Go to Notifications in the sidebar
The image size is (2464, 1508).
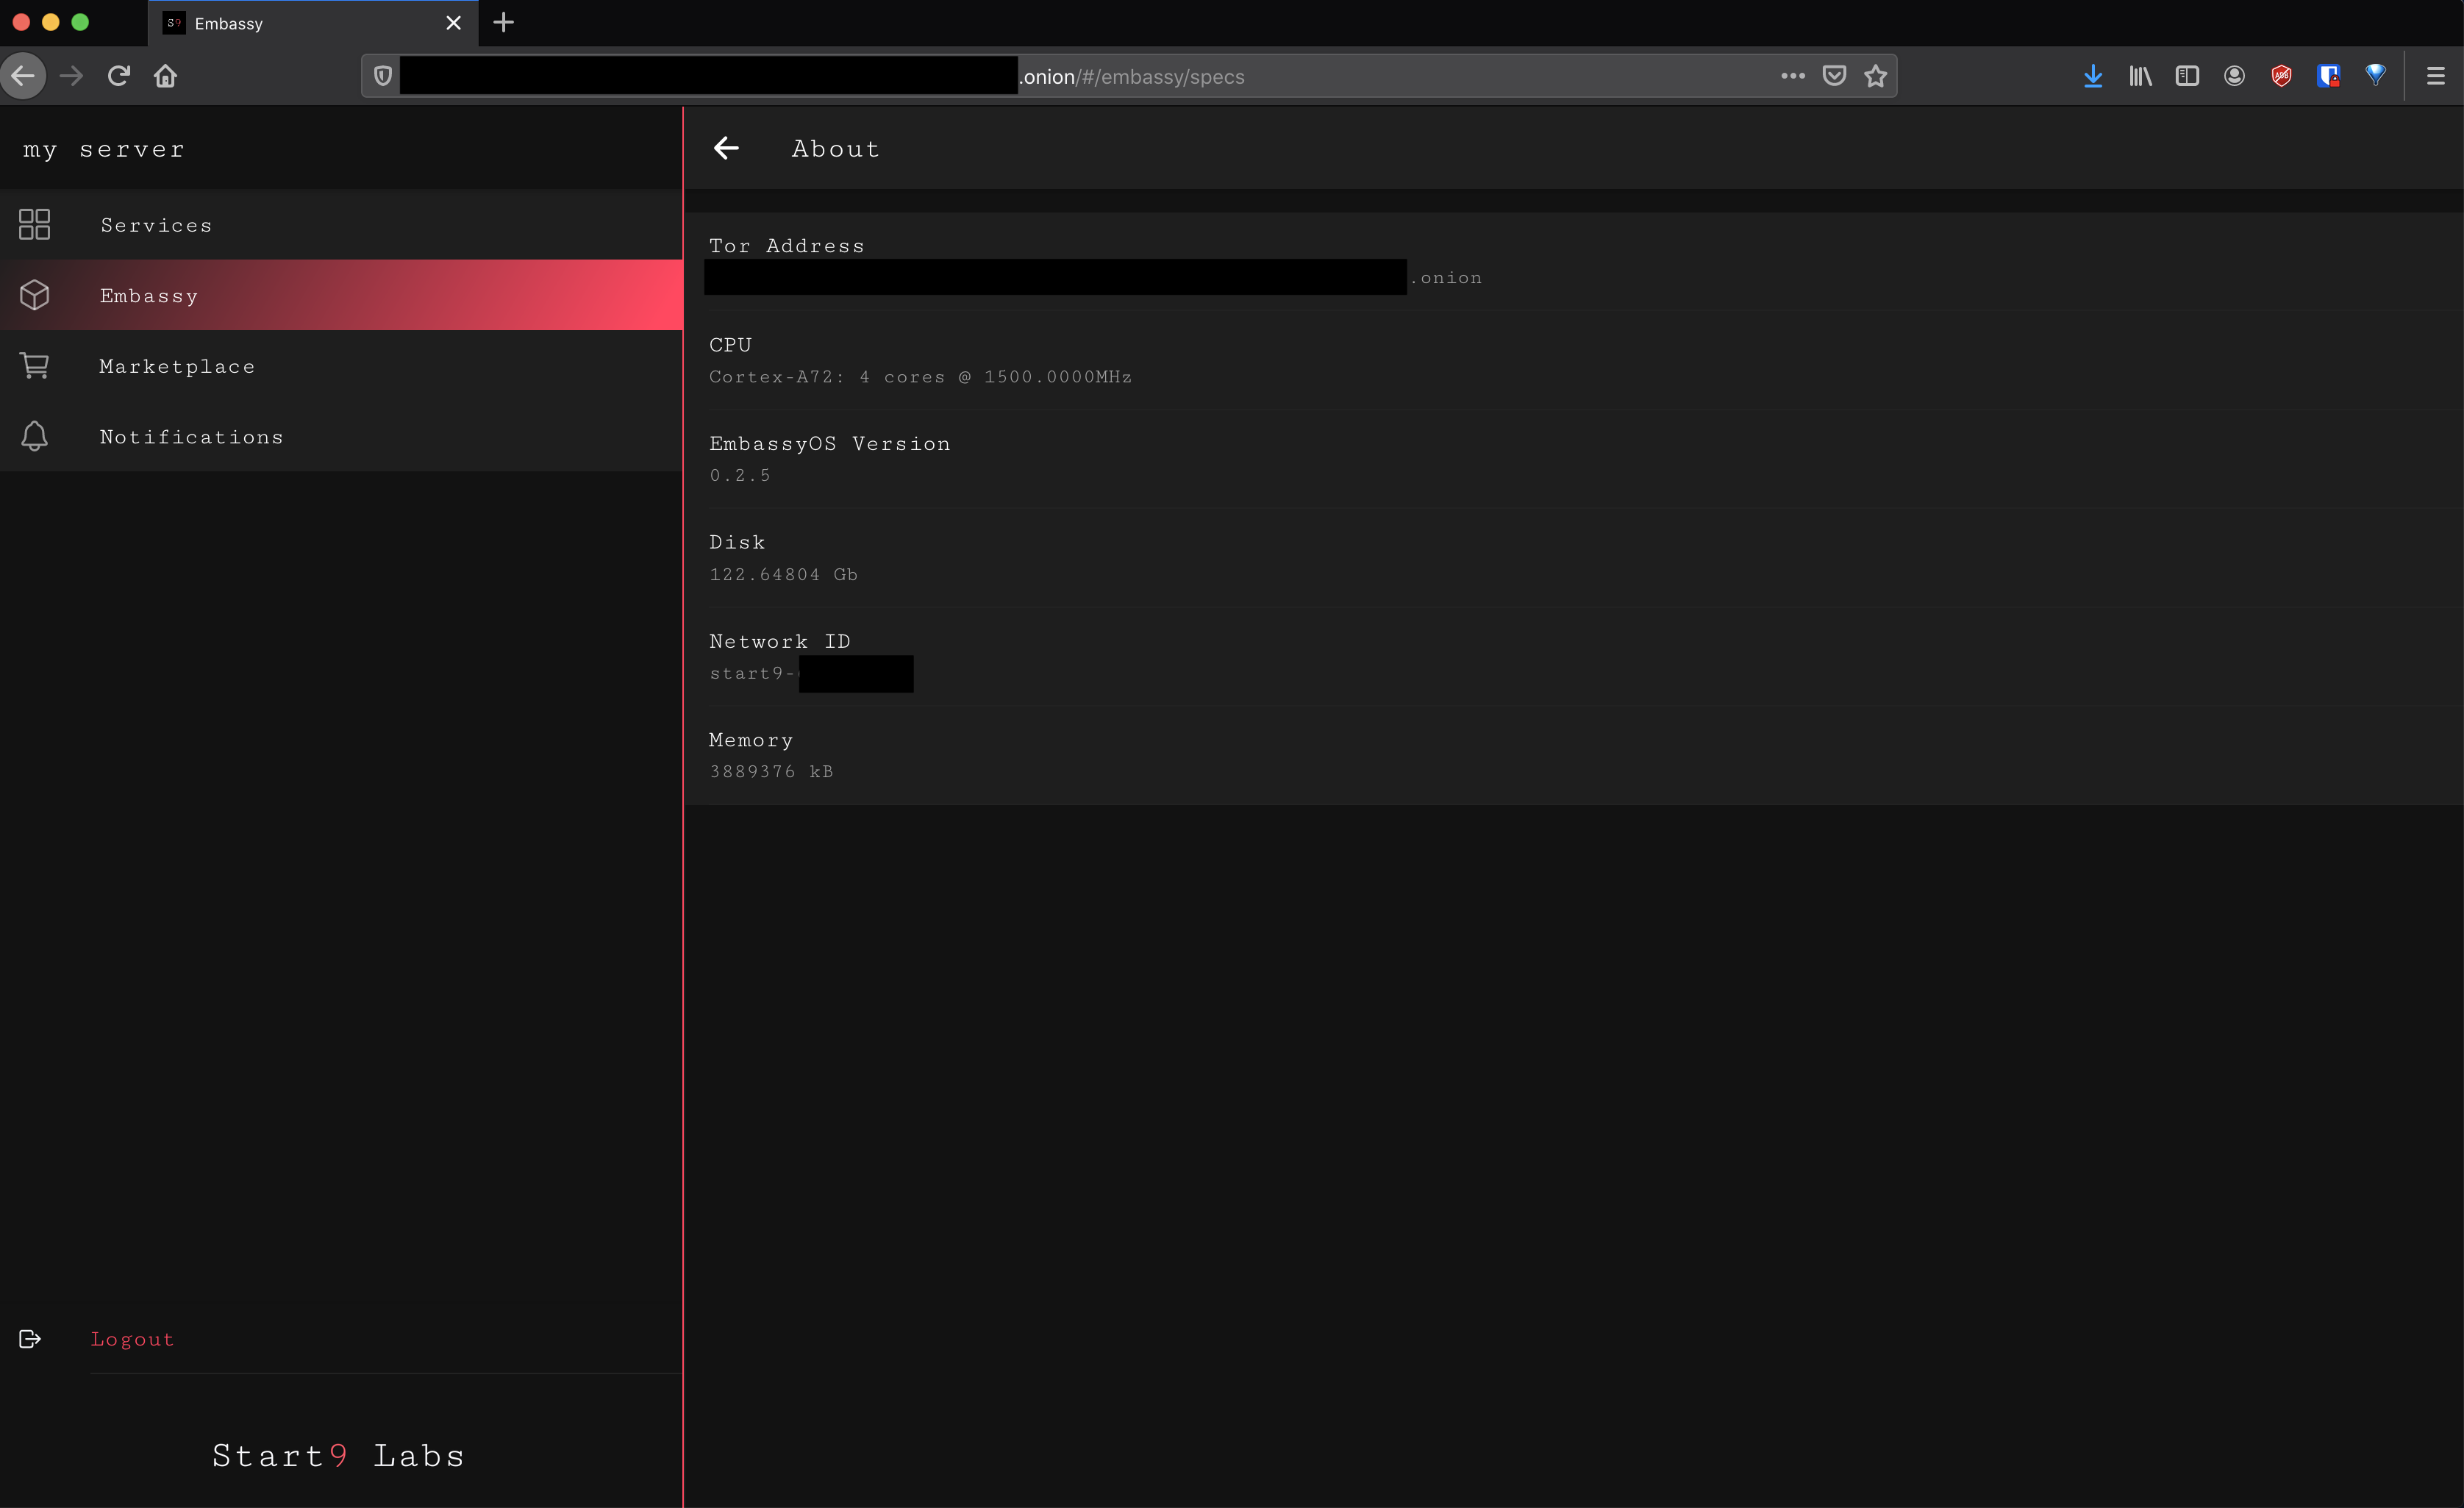point(191,437)
